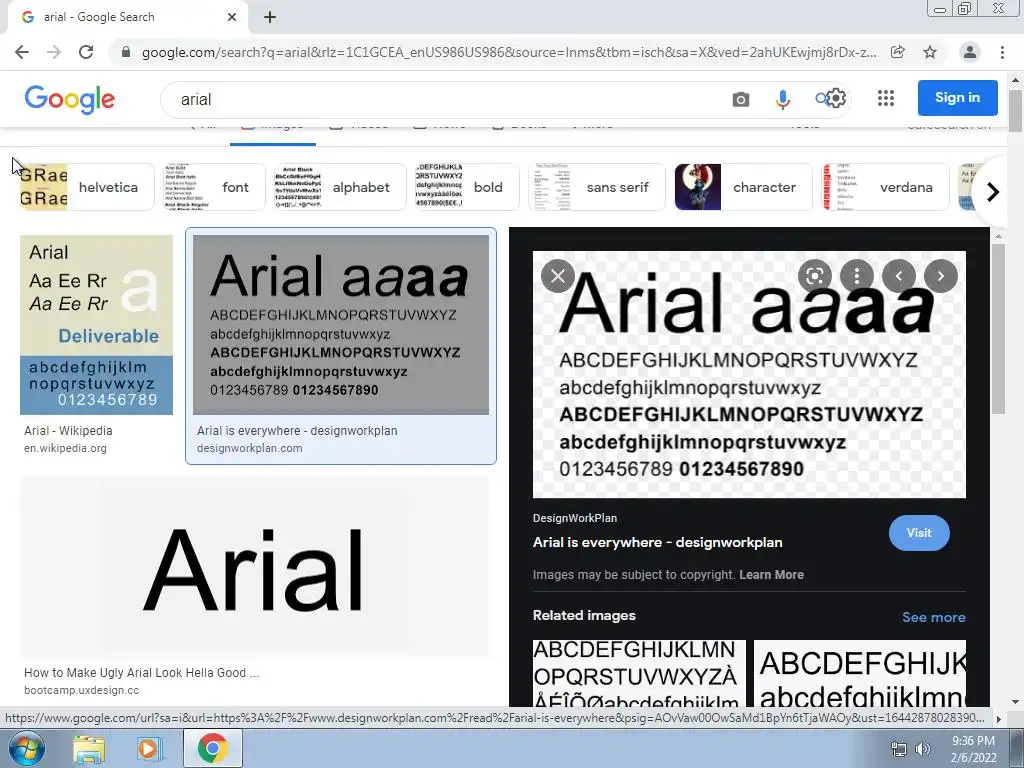
Task: Open the designworkplan Arial aaaa thumbnail
Action: point(341,325)
